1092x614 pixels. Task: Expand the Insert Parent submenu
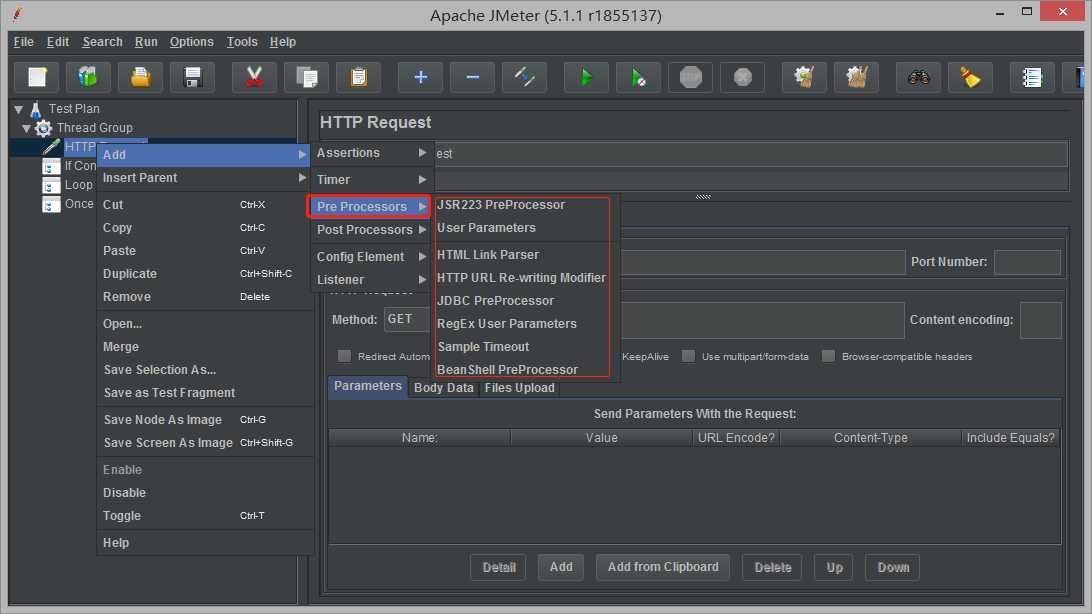pyautogui.click(x=204, y=178)
